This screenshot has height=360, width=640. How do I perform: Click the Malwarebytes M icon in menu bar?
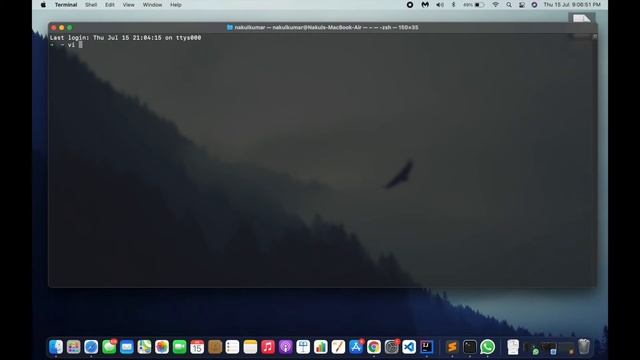click(425, 5)
